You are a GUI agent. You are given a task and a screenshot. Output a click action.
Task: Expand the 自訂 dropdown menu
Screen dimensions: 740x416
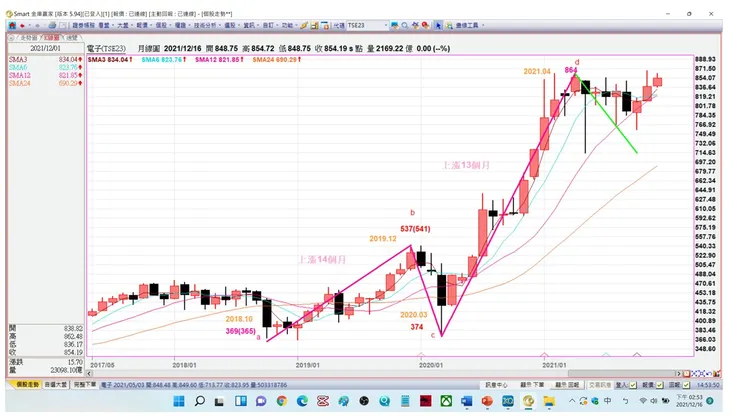(277, 25)
